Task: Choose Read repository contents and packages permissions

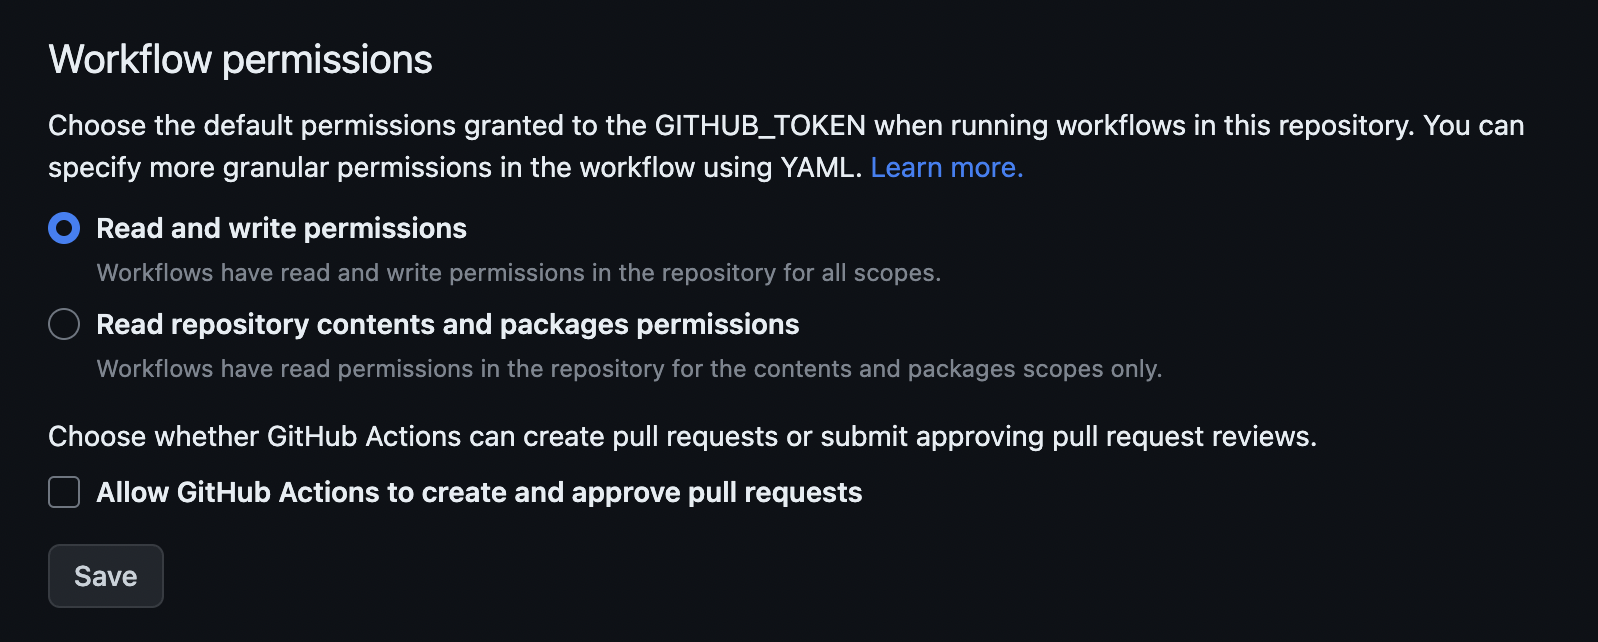Action: click(63, 324)
